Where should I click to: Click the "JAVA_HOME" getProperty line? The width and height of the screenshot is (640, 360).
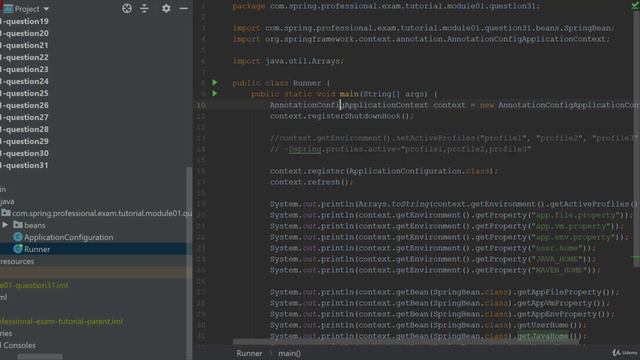pos(433,259)
